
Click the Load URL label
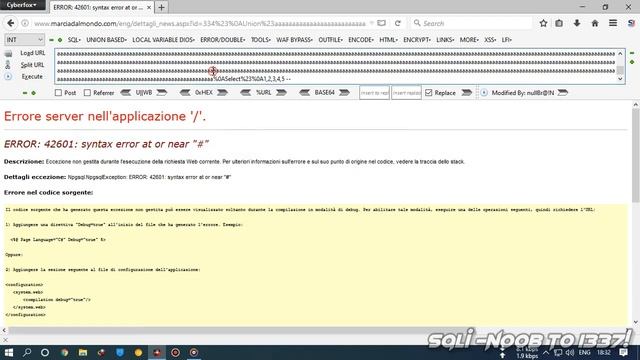(x=33, y=53)
